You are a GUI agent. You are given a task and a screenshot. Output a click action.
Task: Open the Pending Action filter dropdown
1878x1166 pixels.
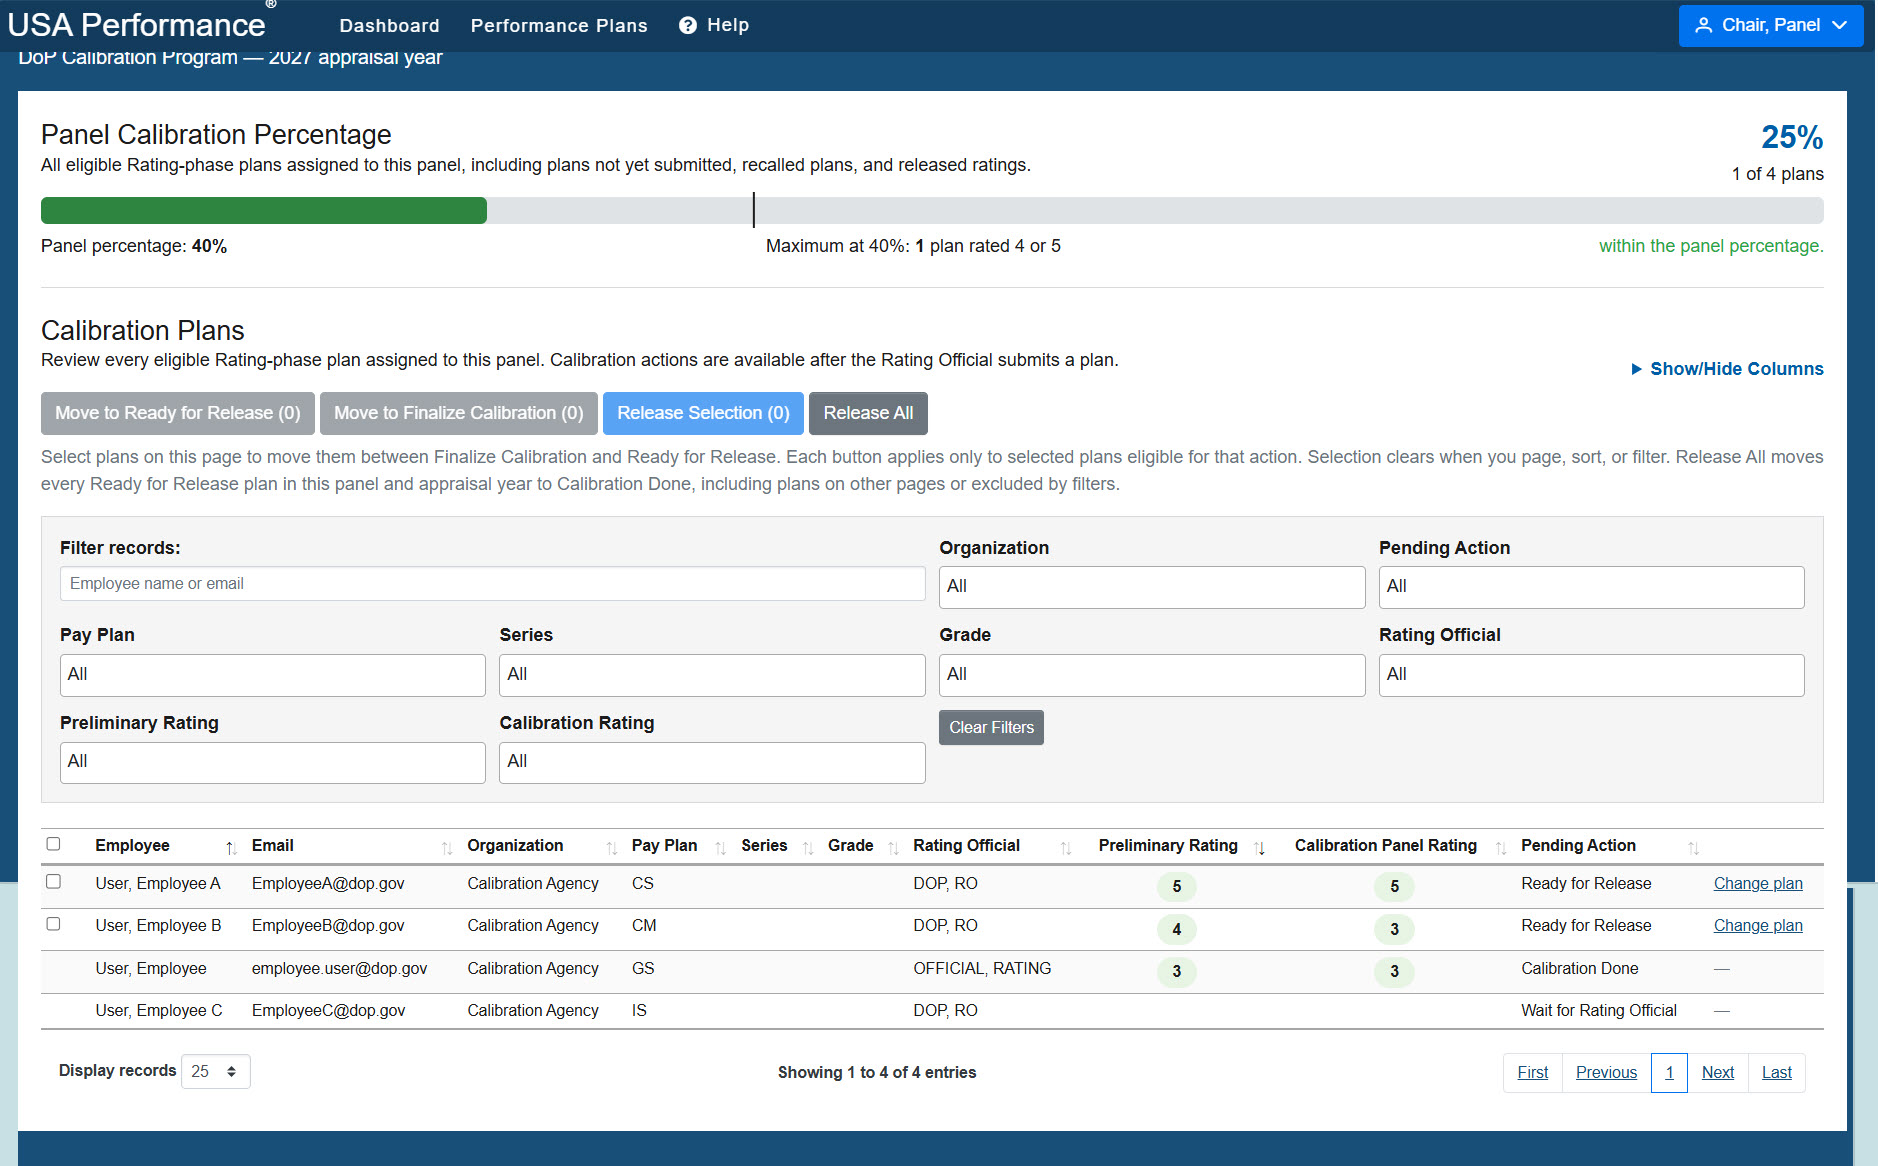pyautogui.click(x=1591, y=587)
